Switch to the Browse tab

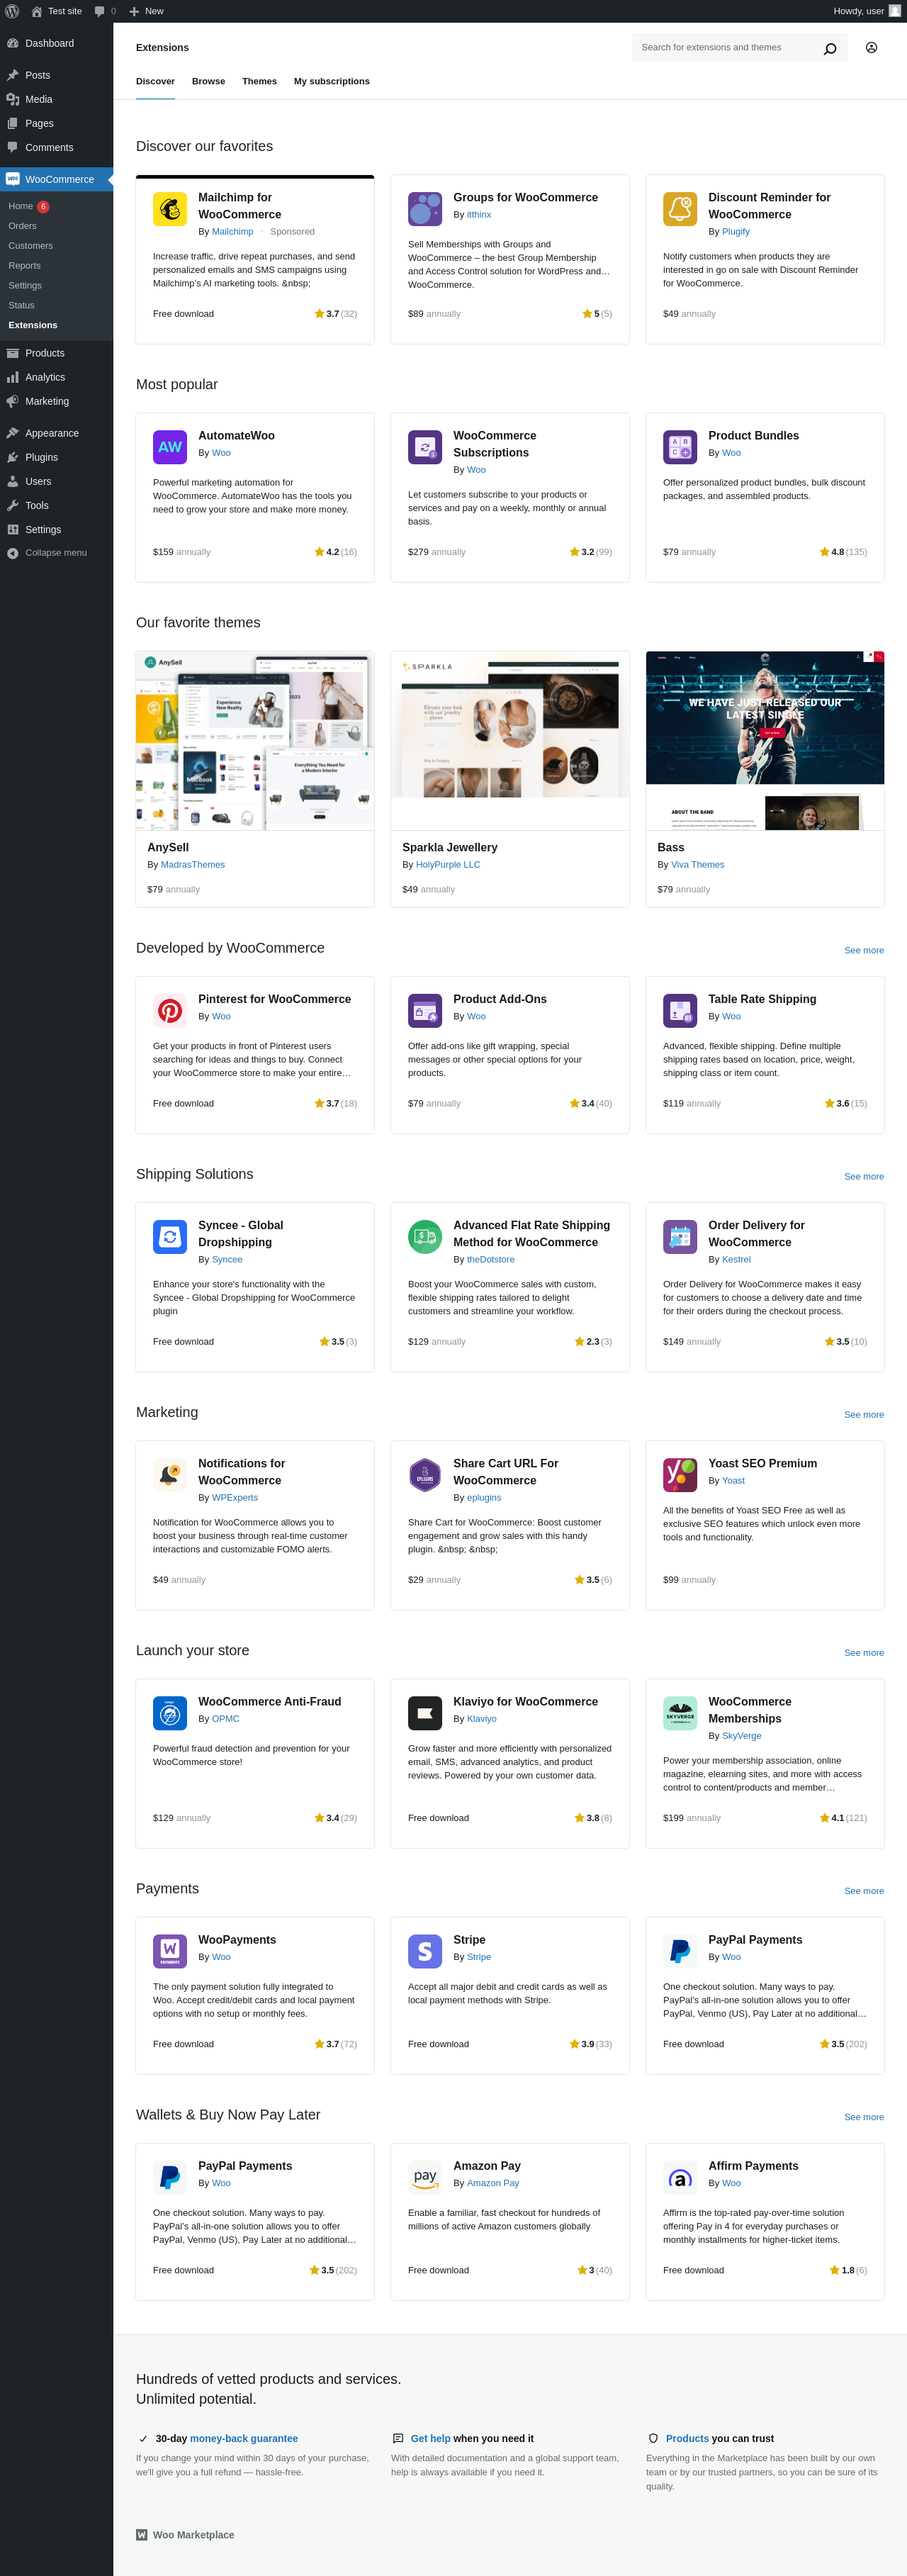click(x=208, y=82)
